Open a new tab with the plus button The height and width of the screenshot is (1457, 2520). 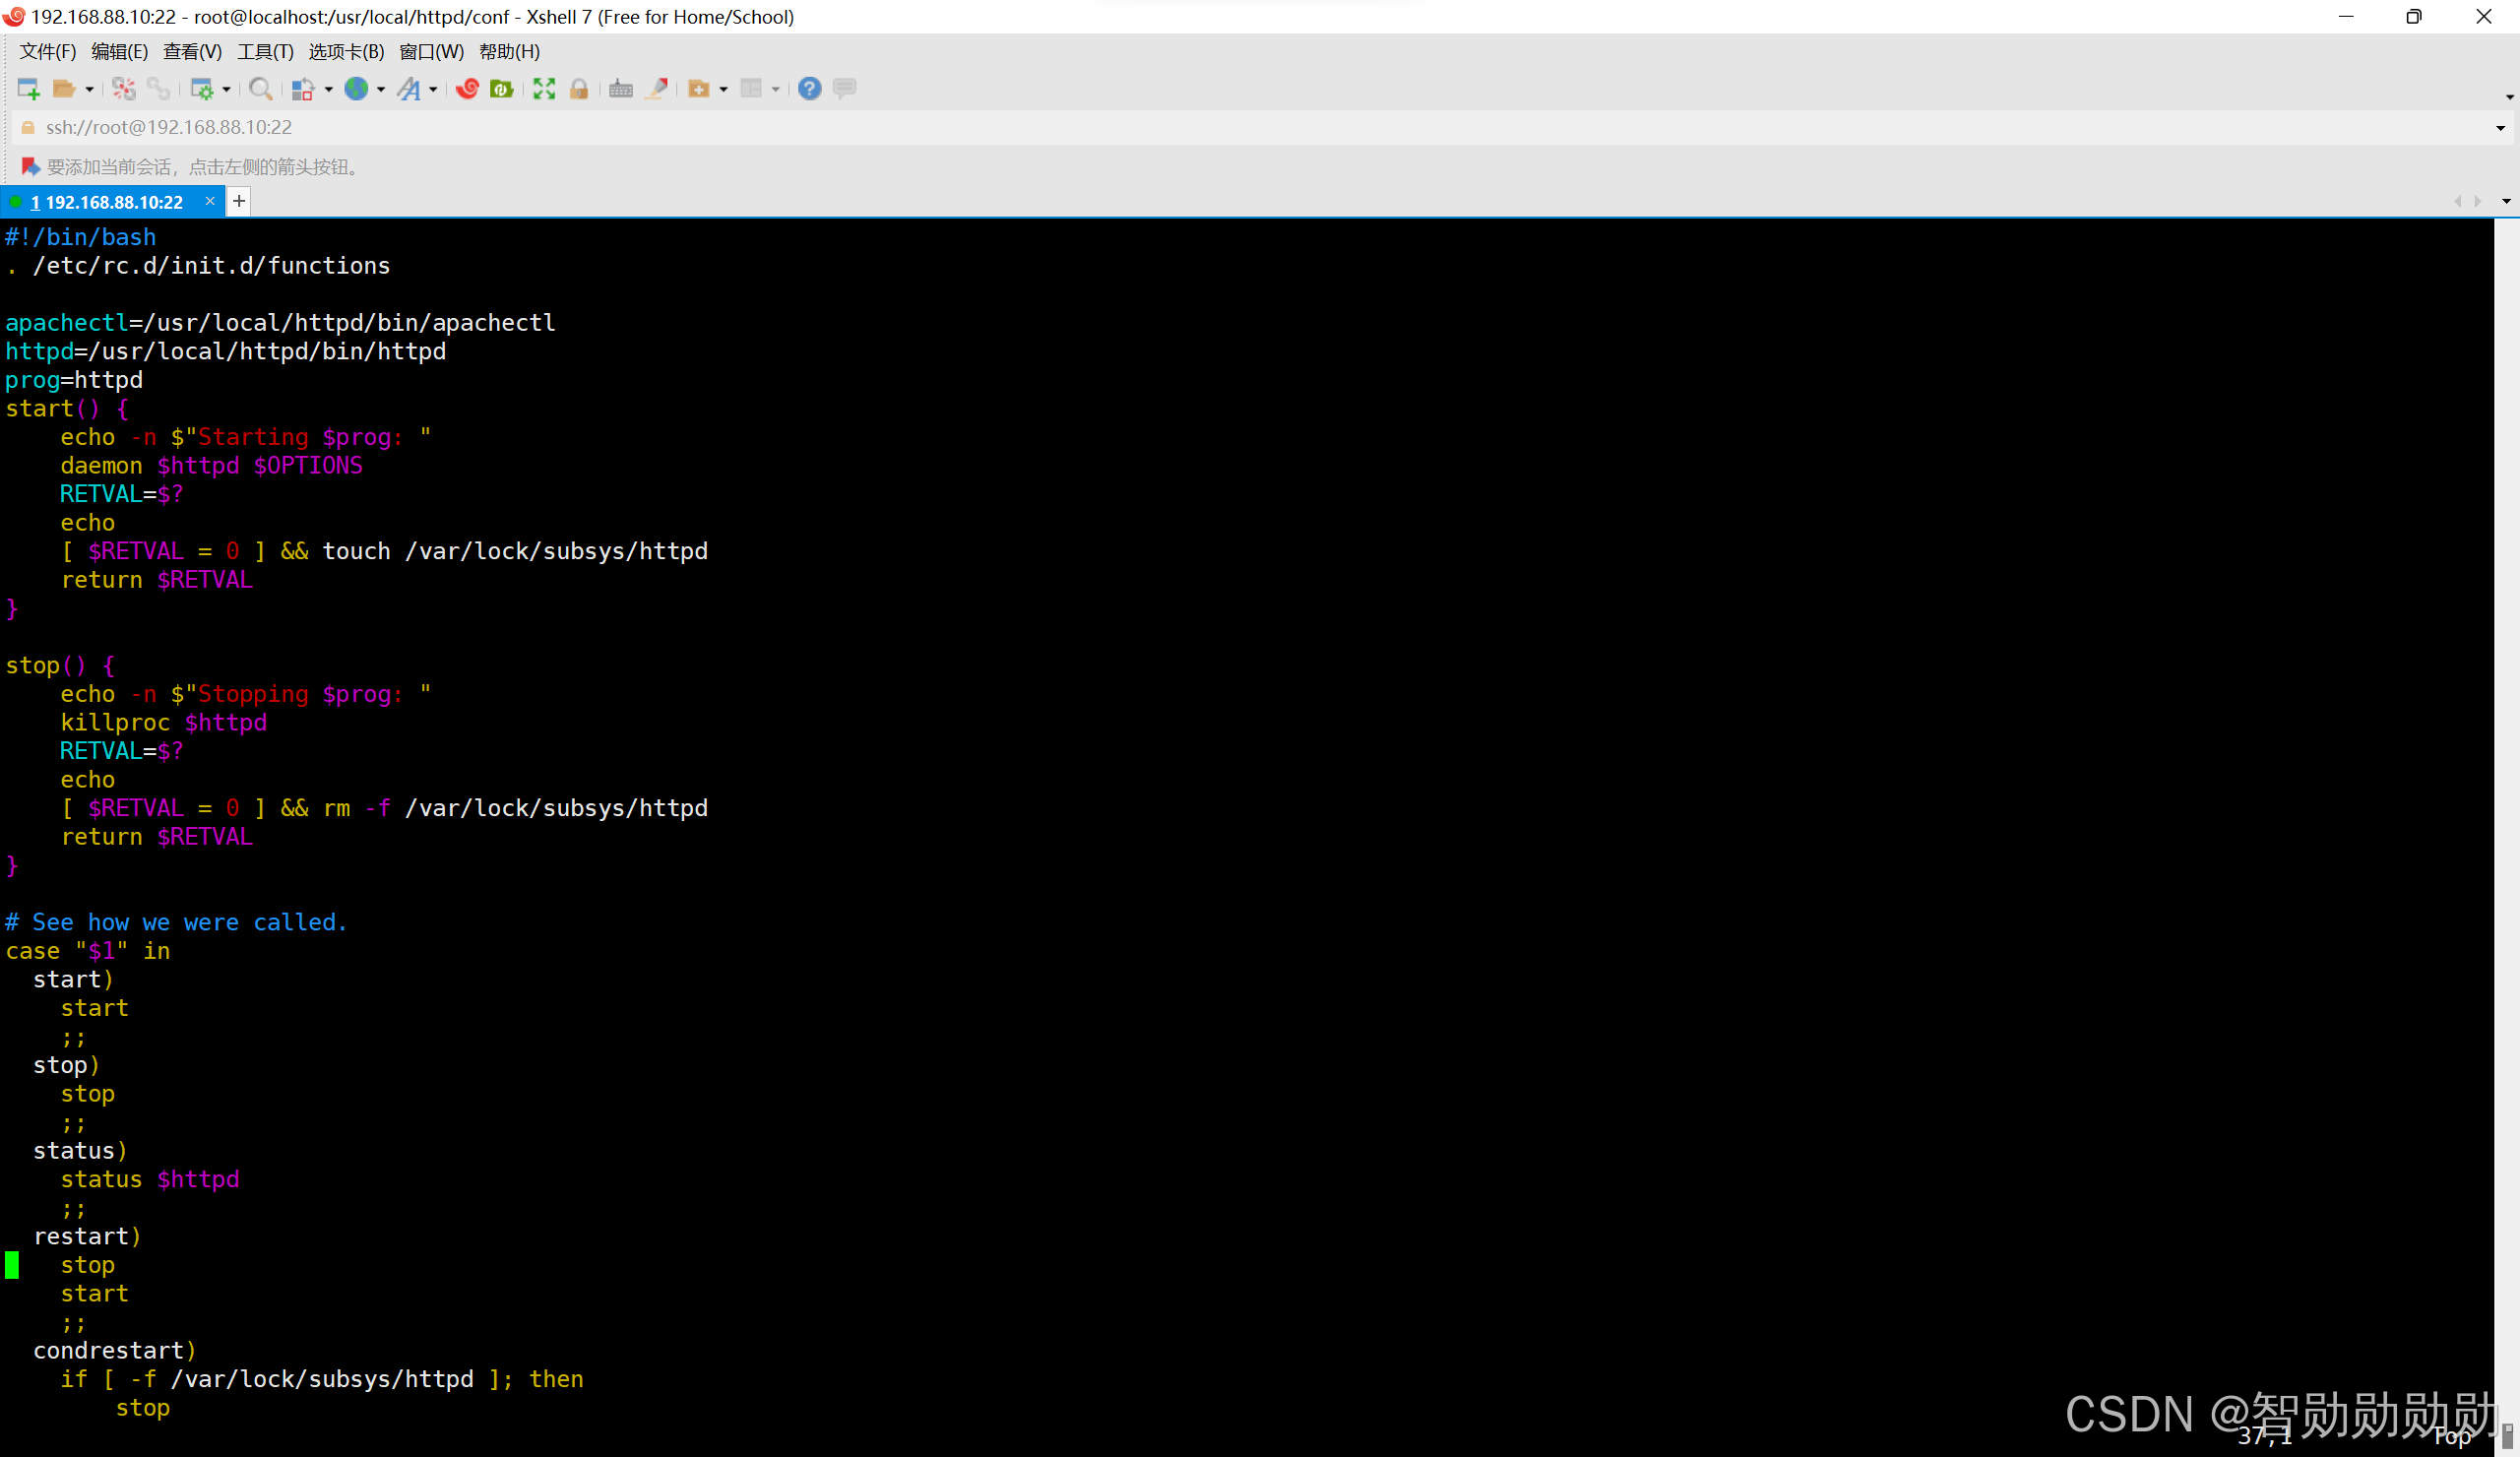pos(238,201)
